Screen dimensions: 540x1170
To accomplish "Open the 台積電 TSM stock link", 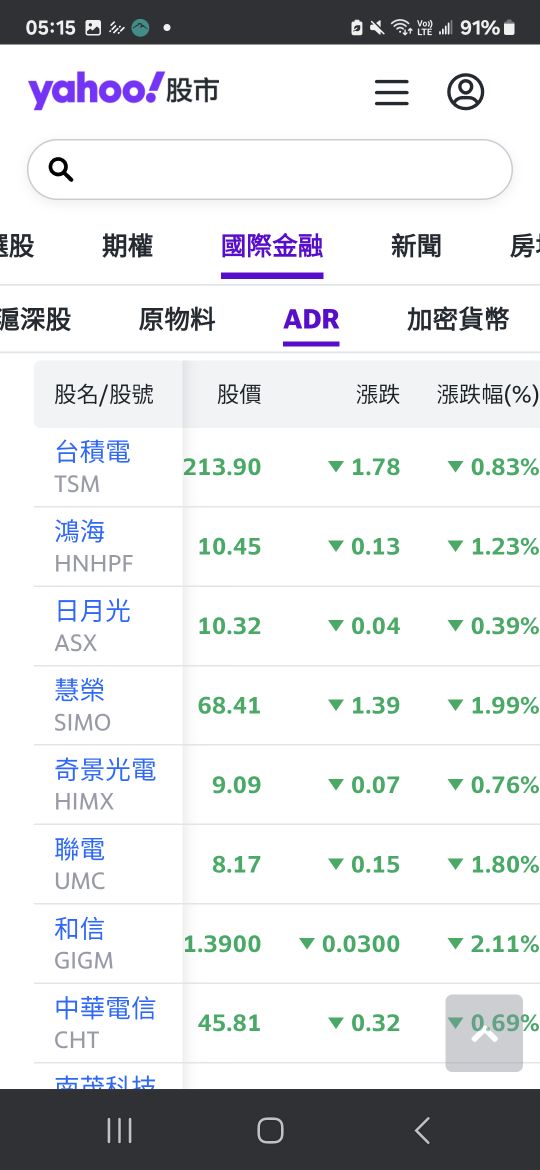I will coord(92,466).
